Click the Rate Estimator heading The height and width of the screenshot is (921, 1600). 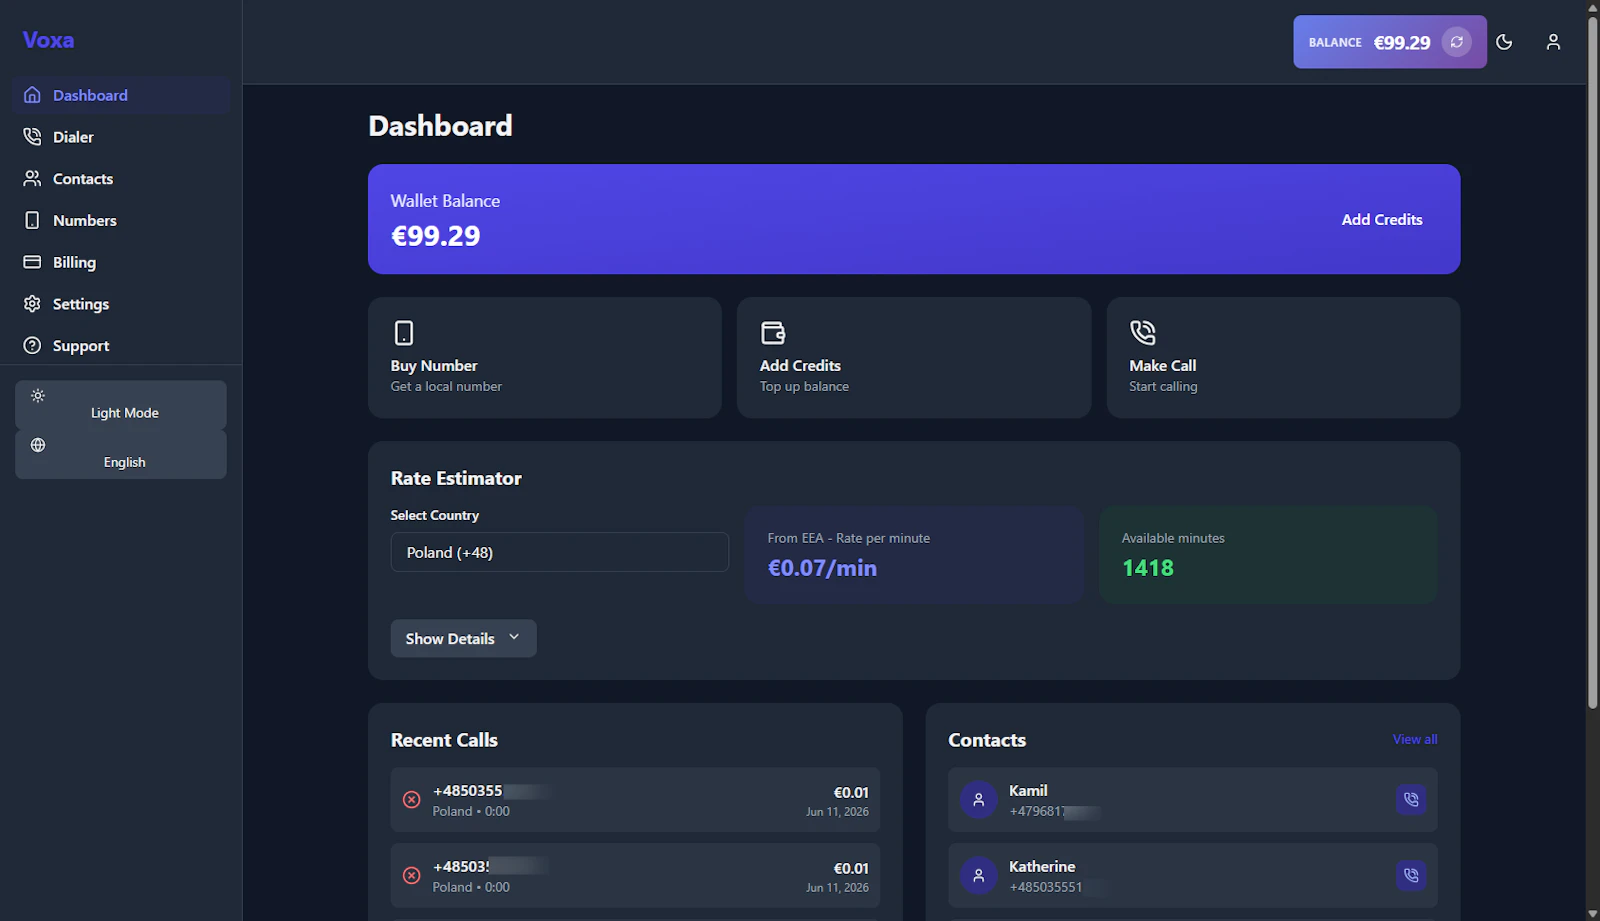456,478
